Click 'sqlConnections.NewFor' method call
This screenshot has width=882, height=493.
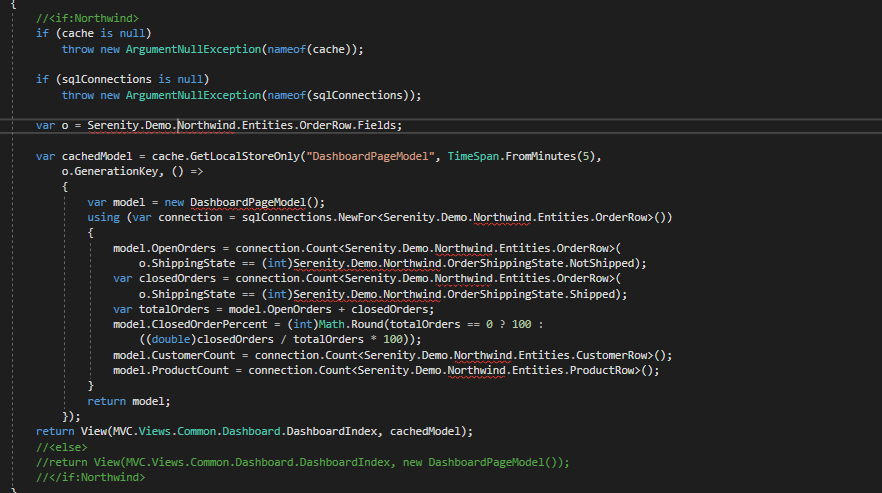coord(309,217)
